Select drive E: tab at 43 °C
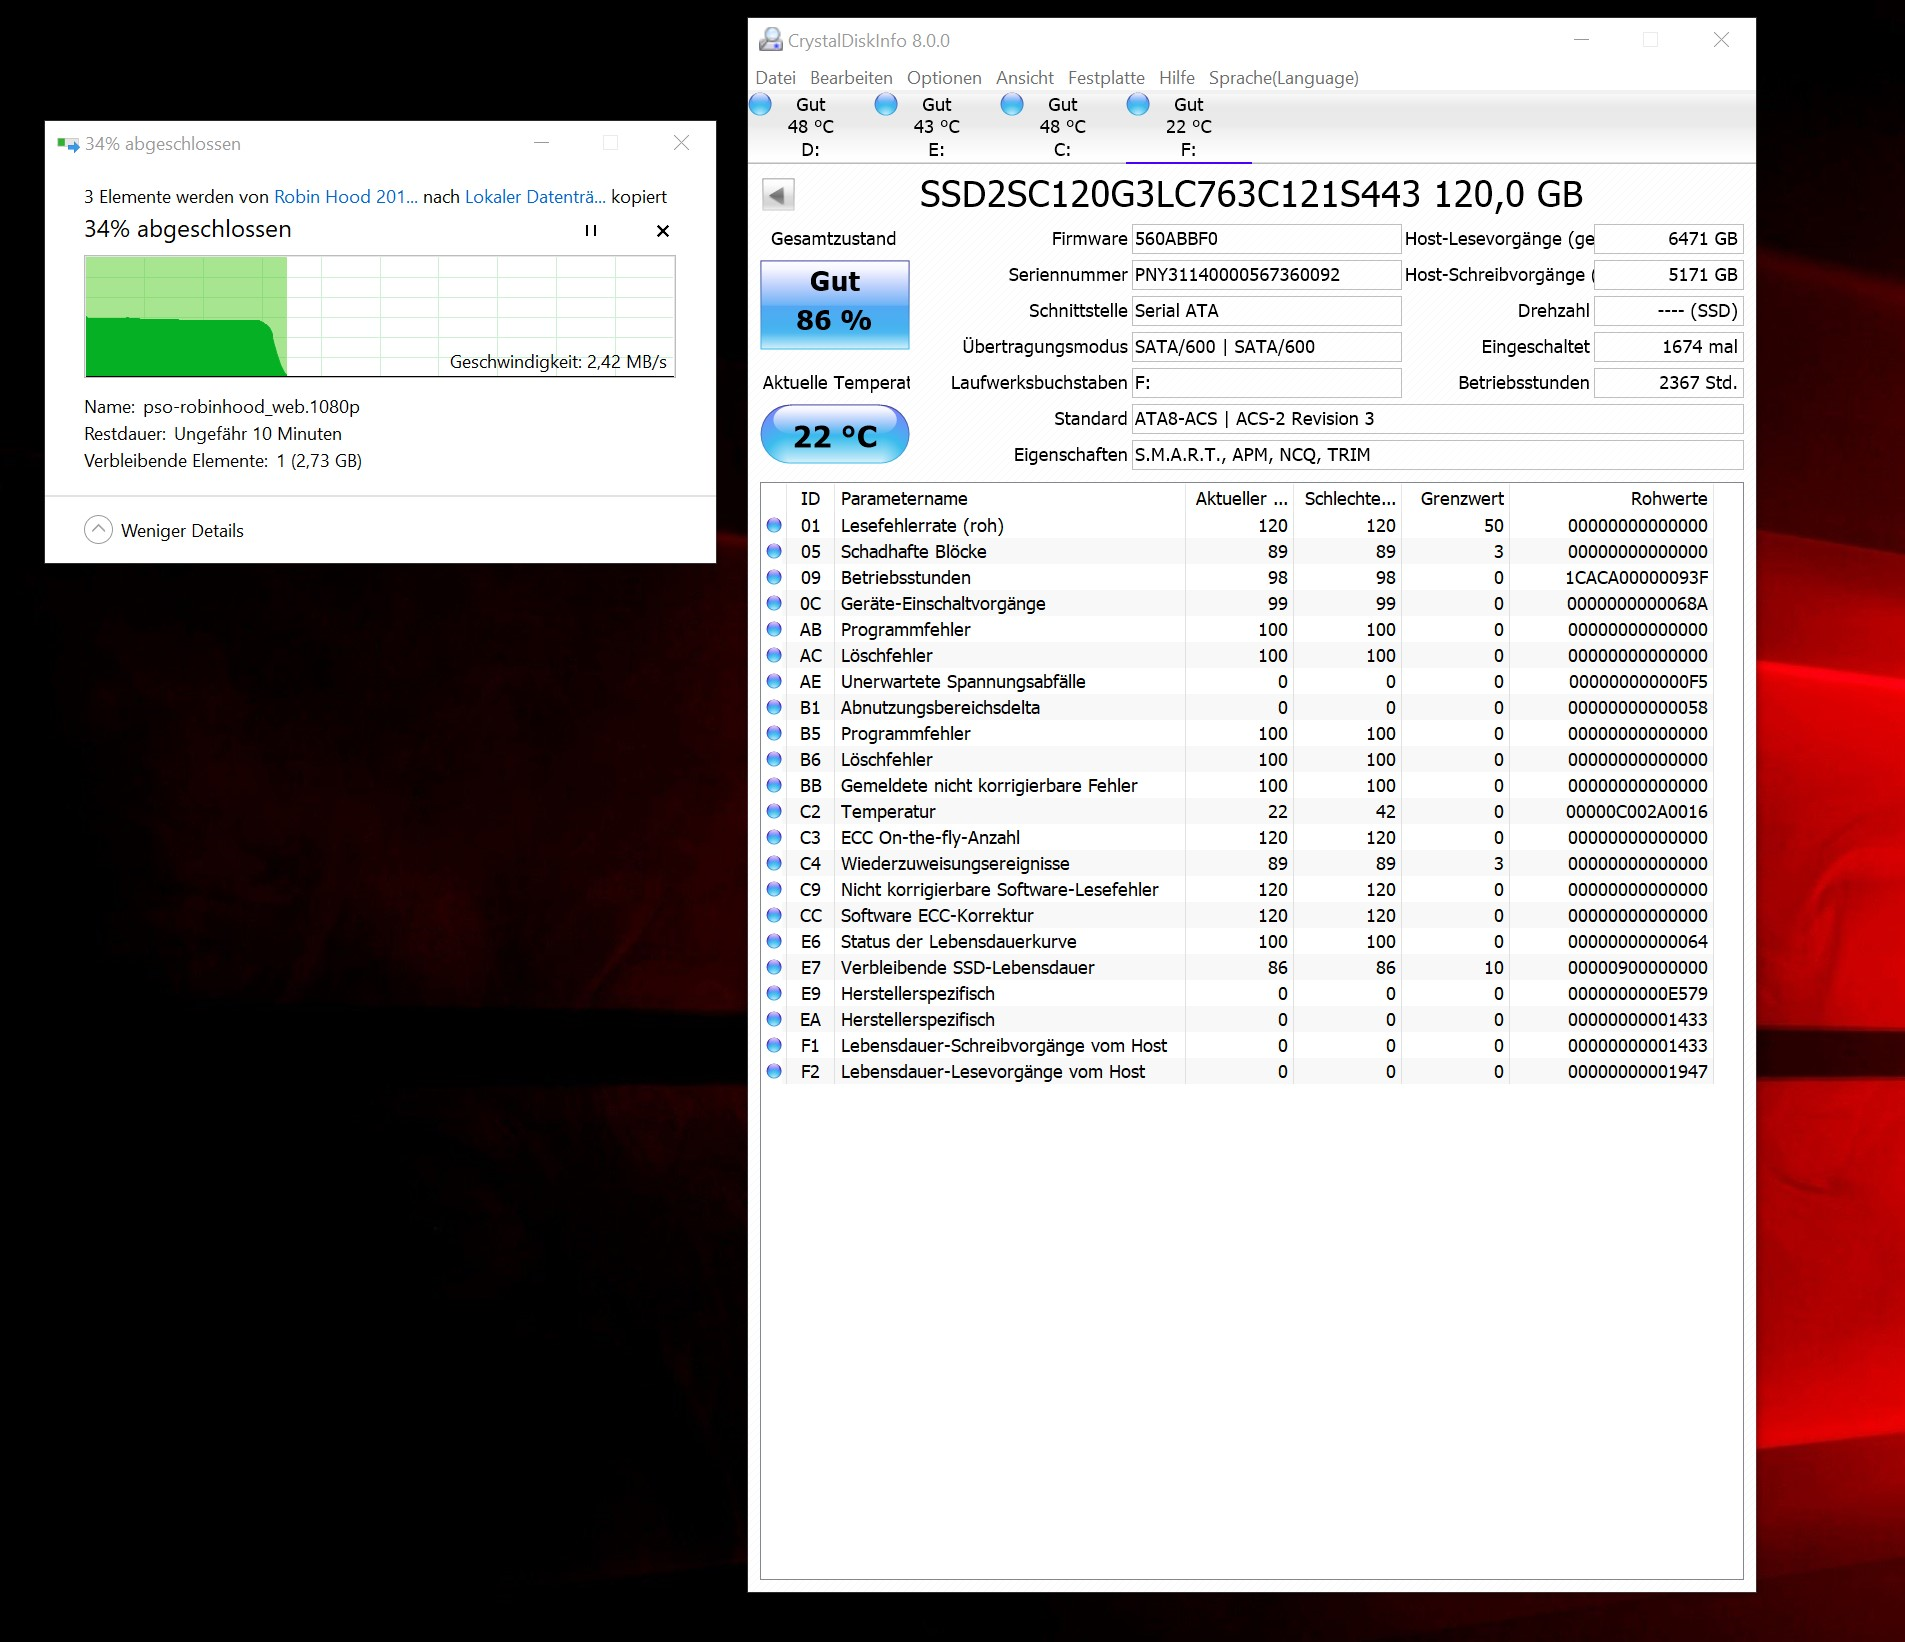This screenshot has width=1905, height=1642. tap(937, 127)
